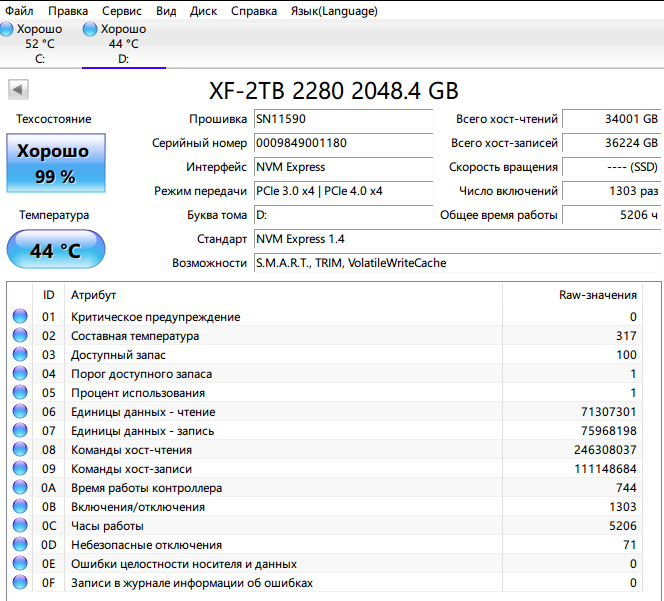
Task: Click status icon of attribute 03
Action: point(20,354)
